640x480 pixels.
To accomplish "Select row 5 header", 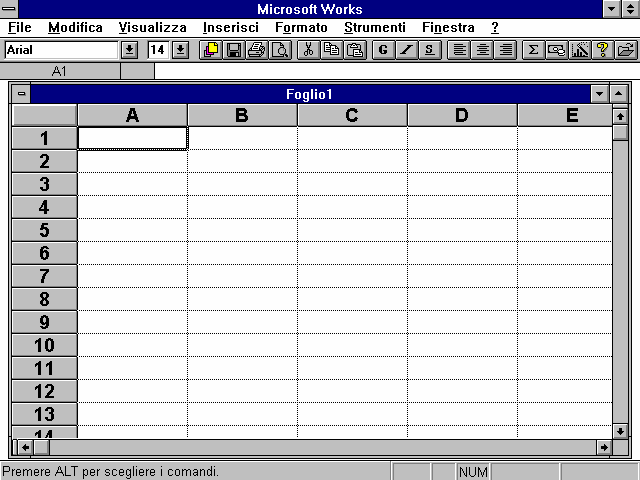I will 44,230.
